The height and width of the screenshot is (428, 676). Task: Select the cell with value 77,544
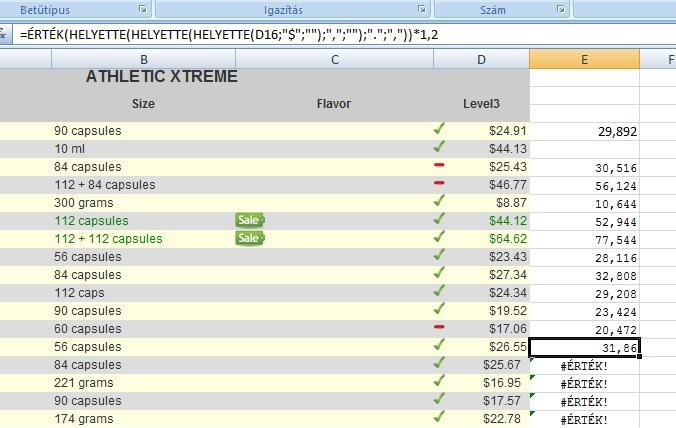click(x=584, y=239)
